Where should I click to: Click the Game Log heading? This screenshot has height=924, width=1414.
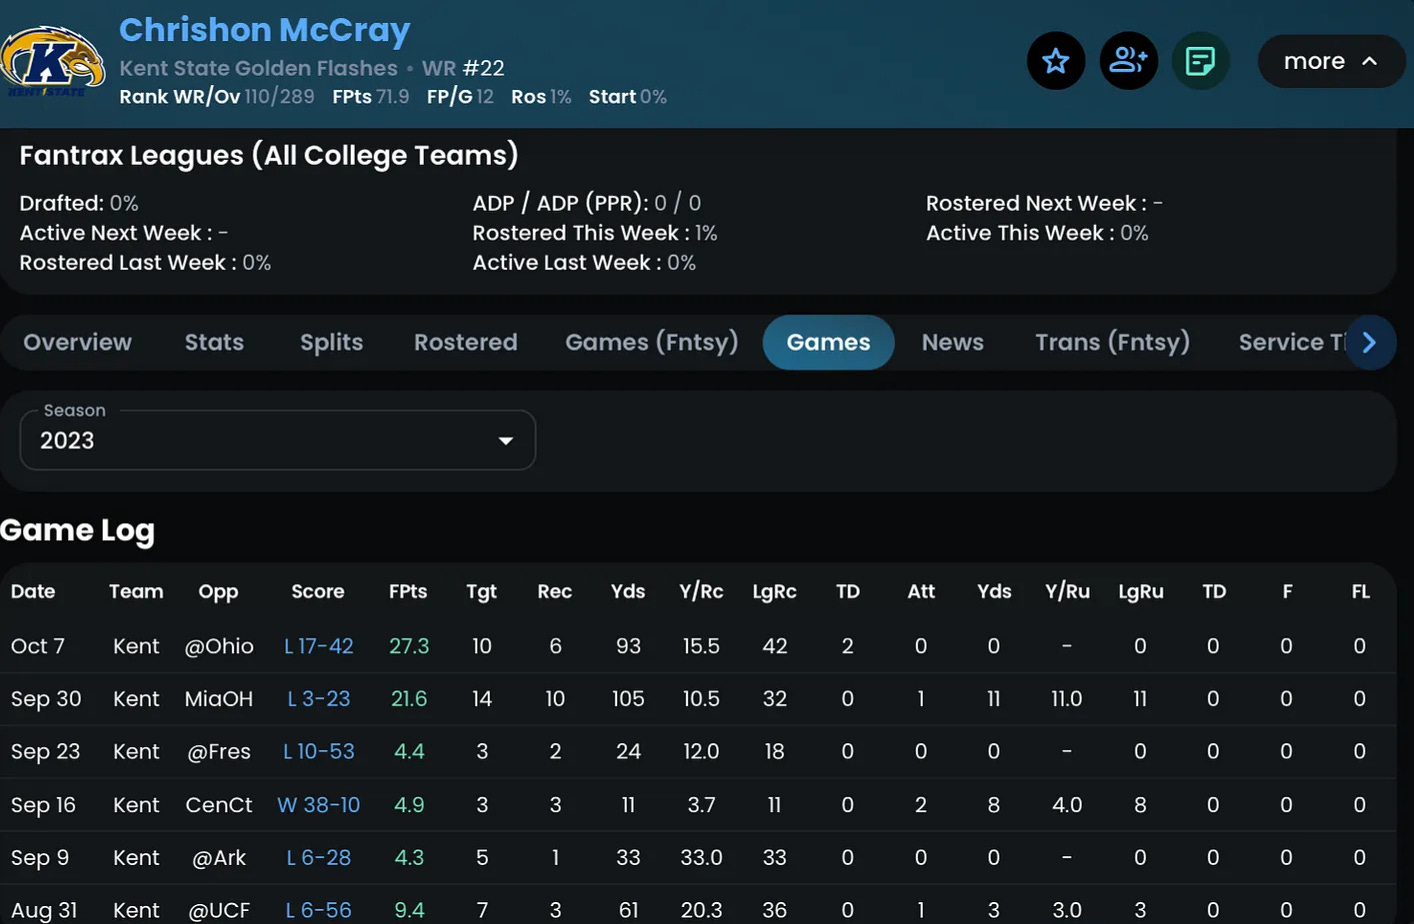click(x=78, y=531)
